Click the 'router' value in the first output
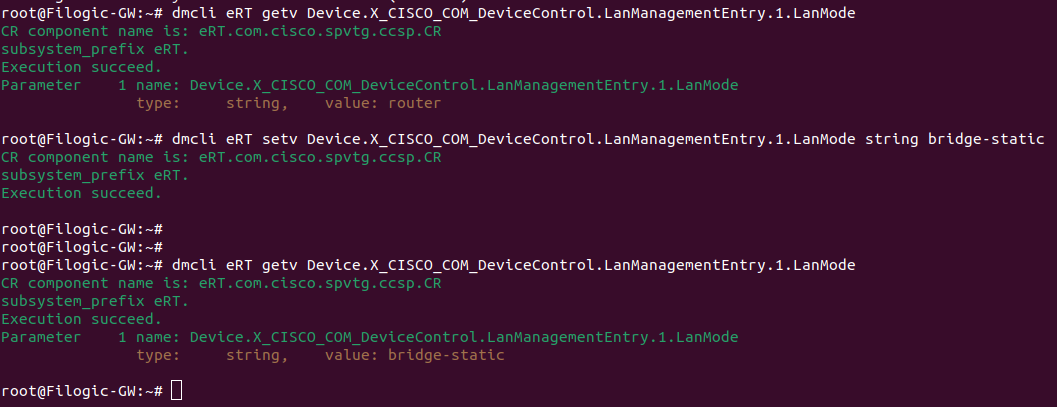The image size is (1057, 407). [x=416, y=103]
